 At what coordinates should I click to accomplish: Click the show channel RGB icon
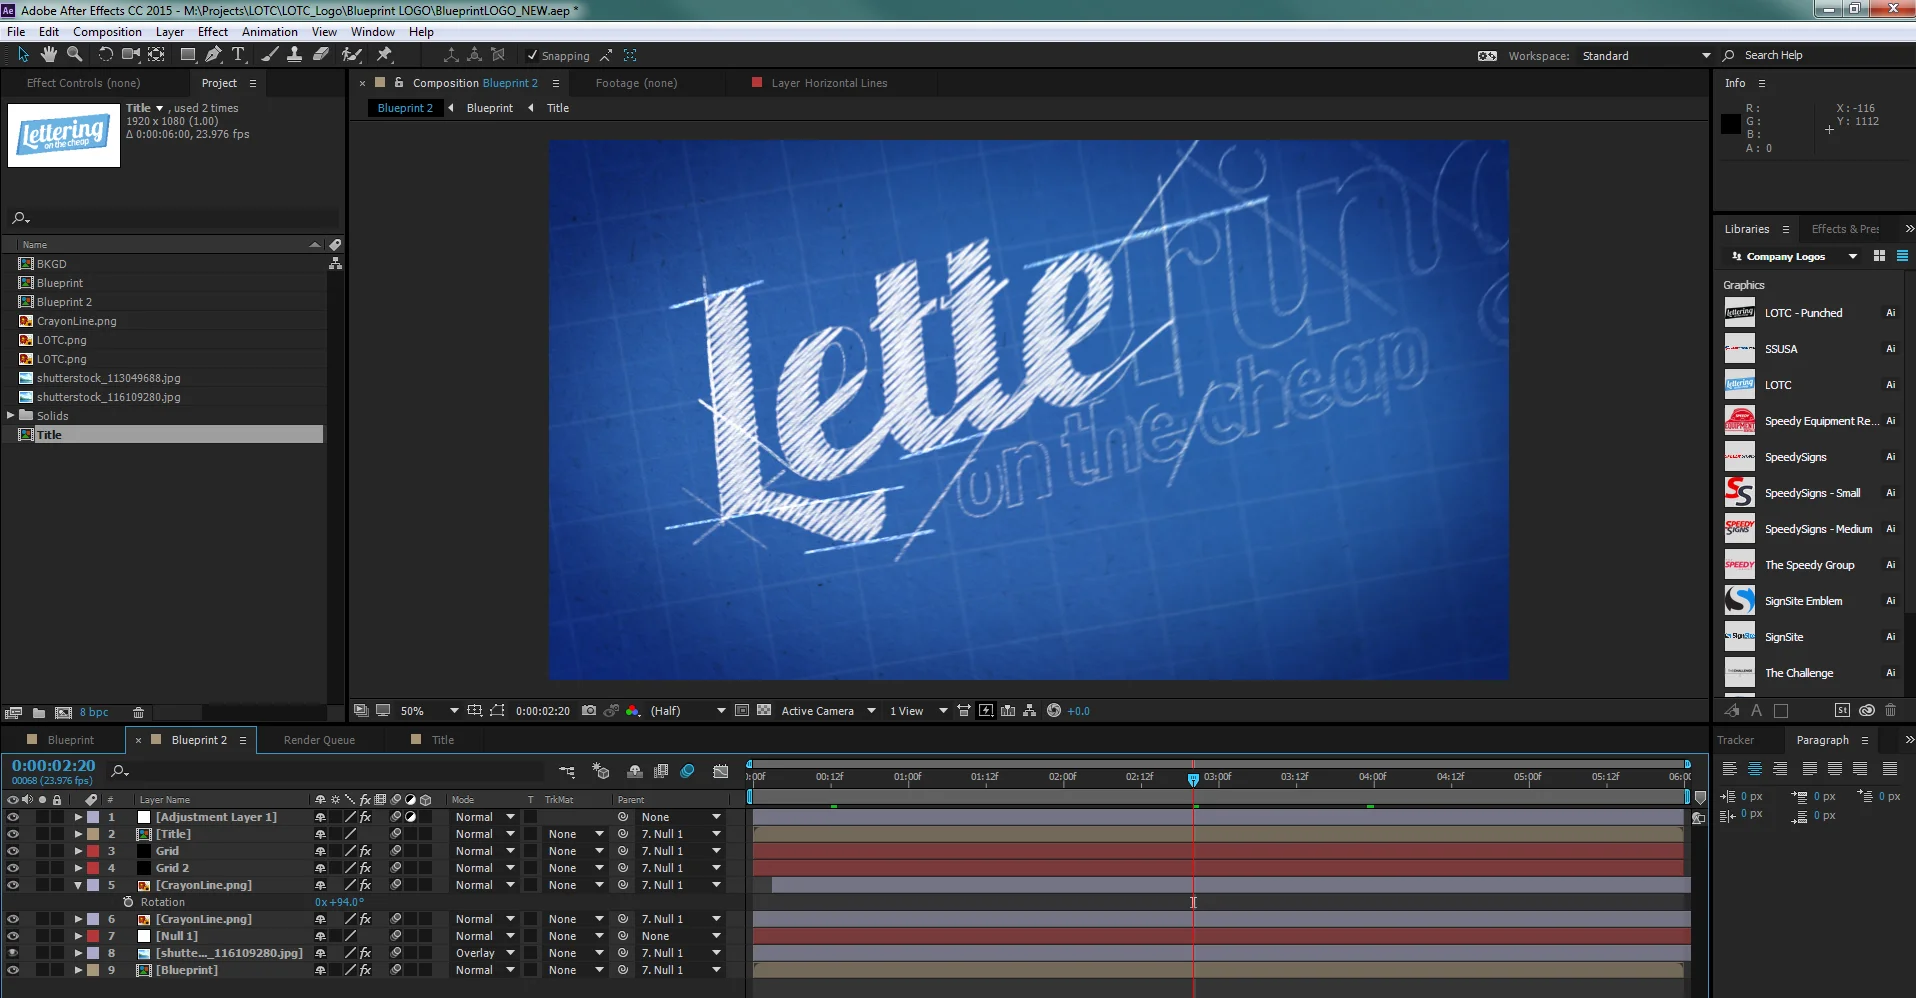[633, 711]
